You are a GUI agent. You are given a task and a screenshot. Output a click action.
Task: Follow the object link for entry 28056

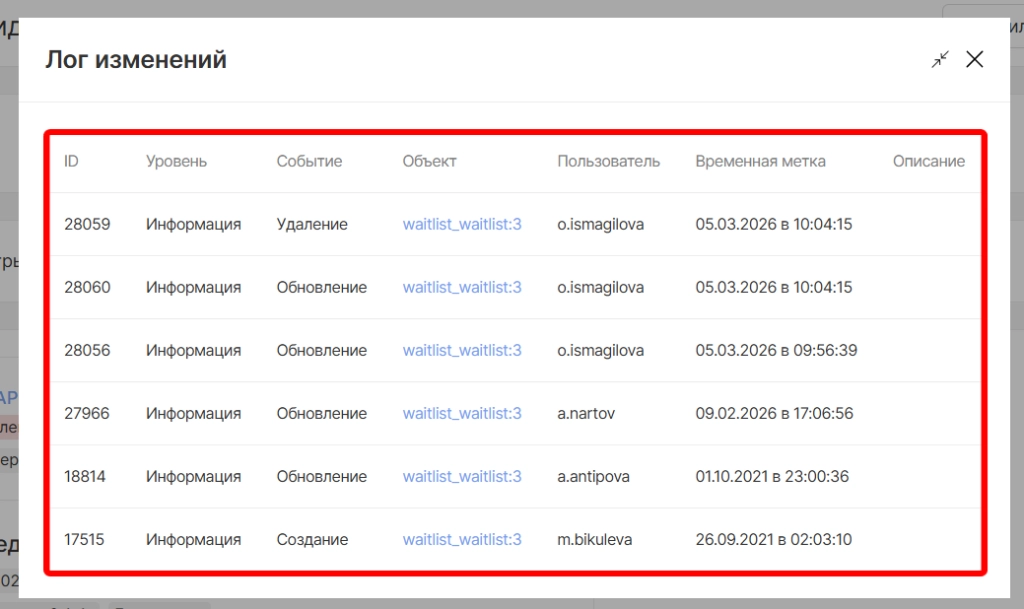[x=462, y=350]
